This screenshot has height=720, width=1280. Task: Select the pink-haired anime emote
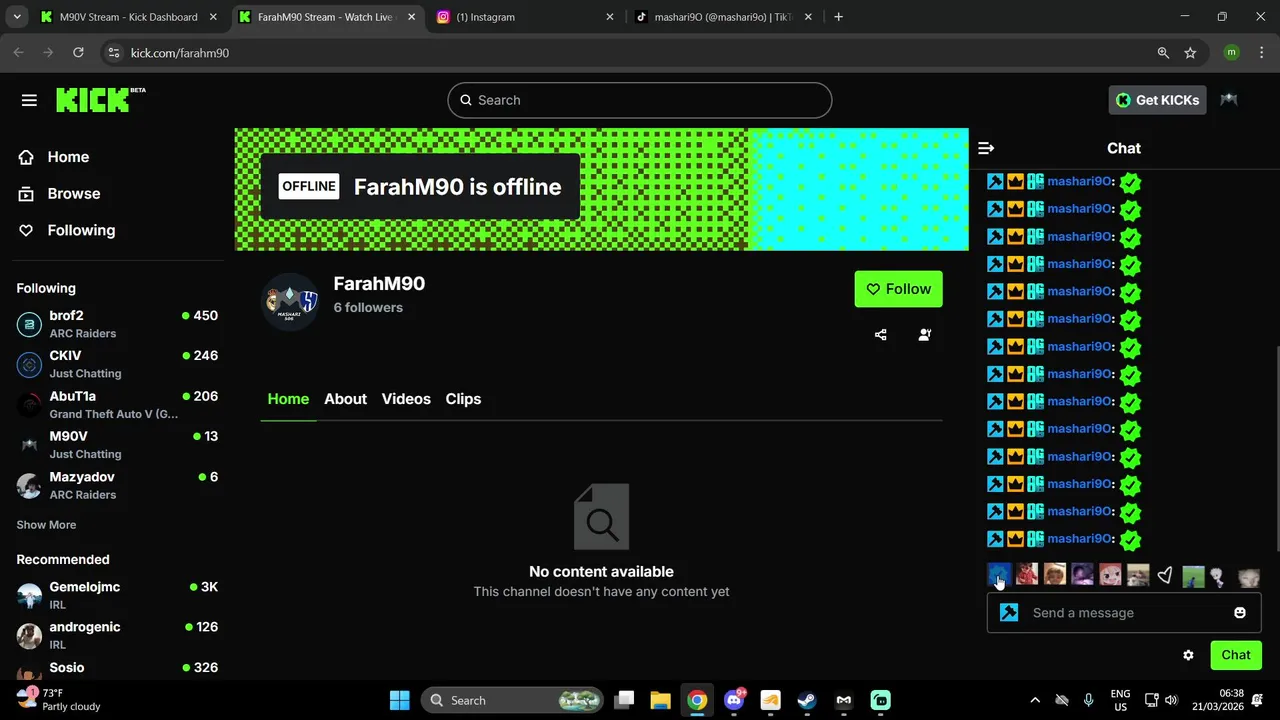tap(1110, 576)
